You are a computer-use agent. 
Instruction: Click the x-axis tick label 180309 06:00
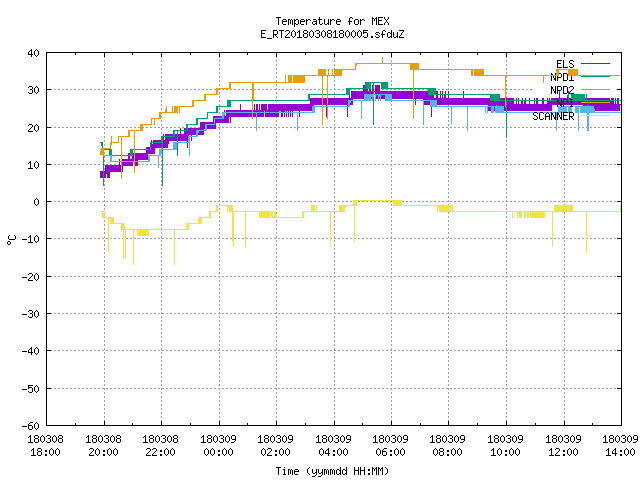click(391, 446)
